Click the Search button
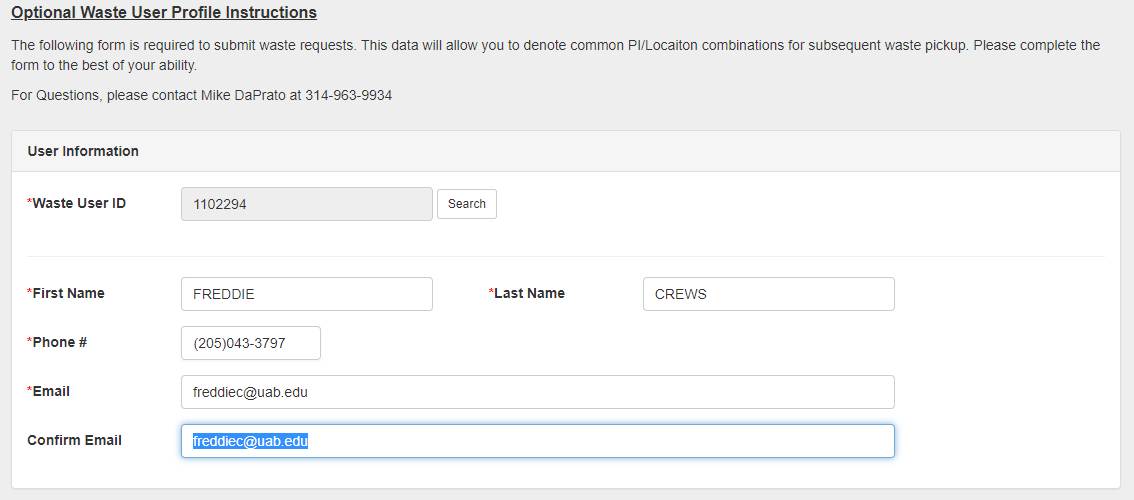Screen dimensions: 1134x500 coord(466,204)
